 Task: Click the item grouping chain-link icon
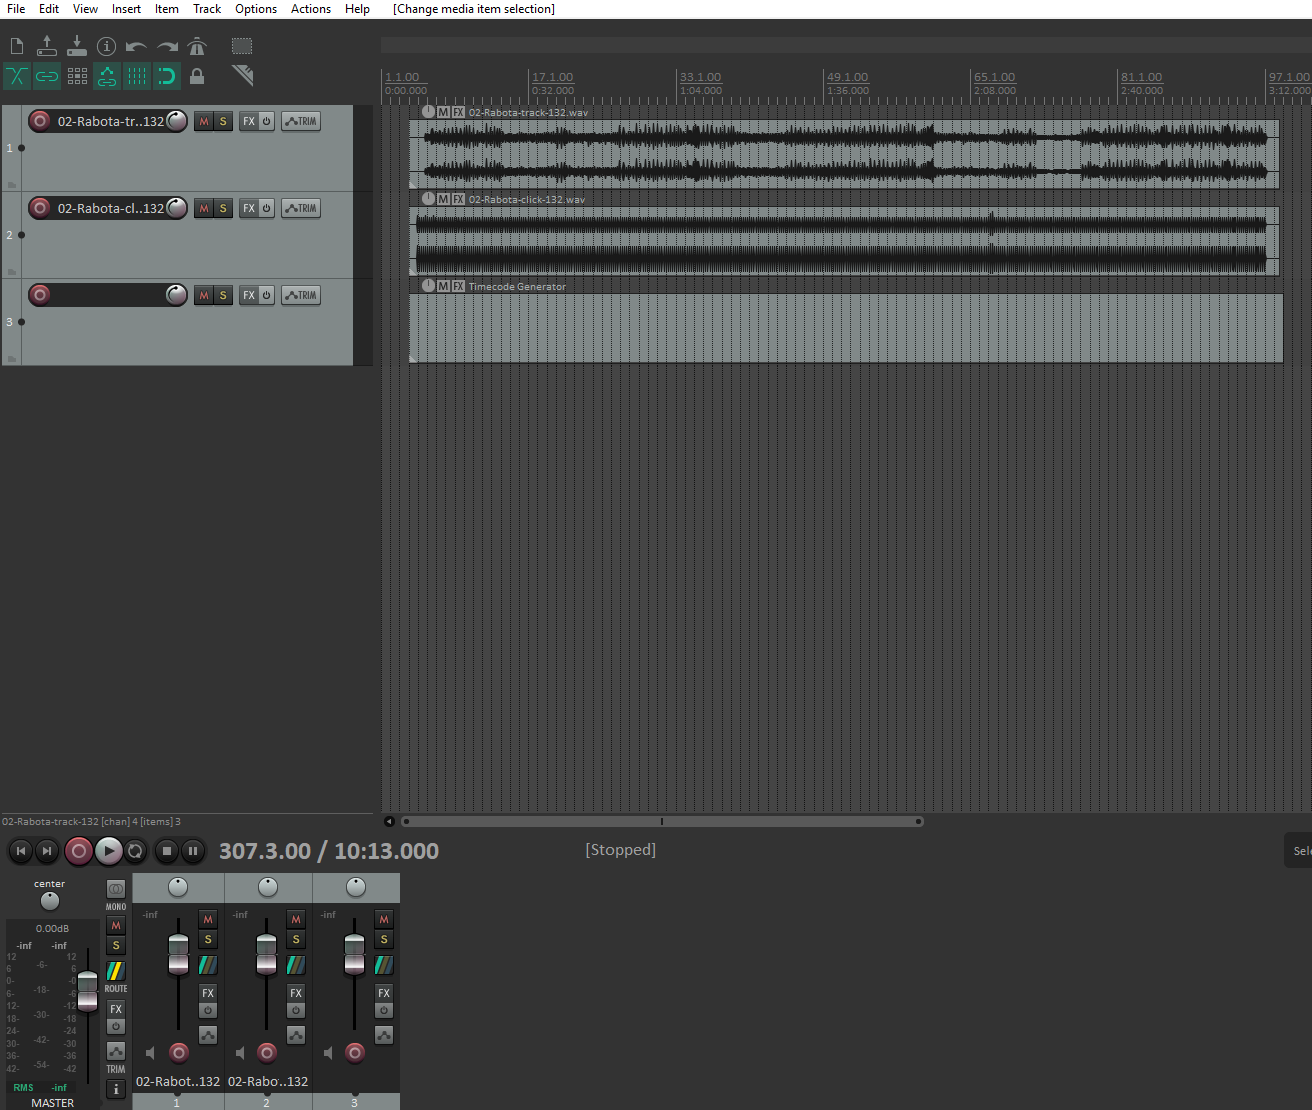[x=47, y=76]
